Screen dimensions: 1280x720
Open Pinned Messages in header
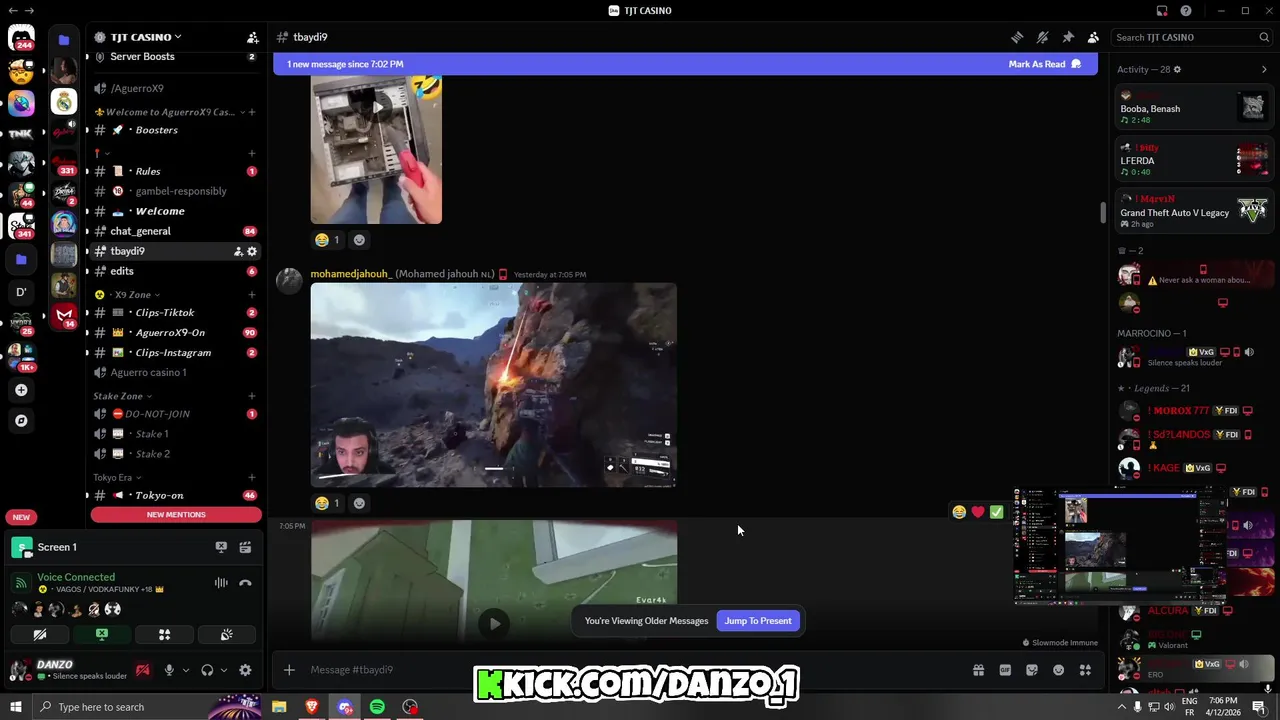click(1068, 37)
